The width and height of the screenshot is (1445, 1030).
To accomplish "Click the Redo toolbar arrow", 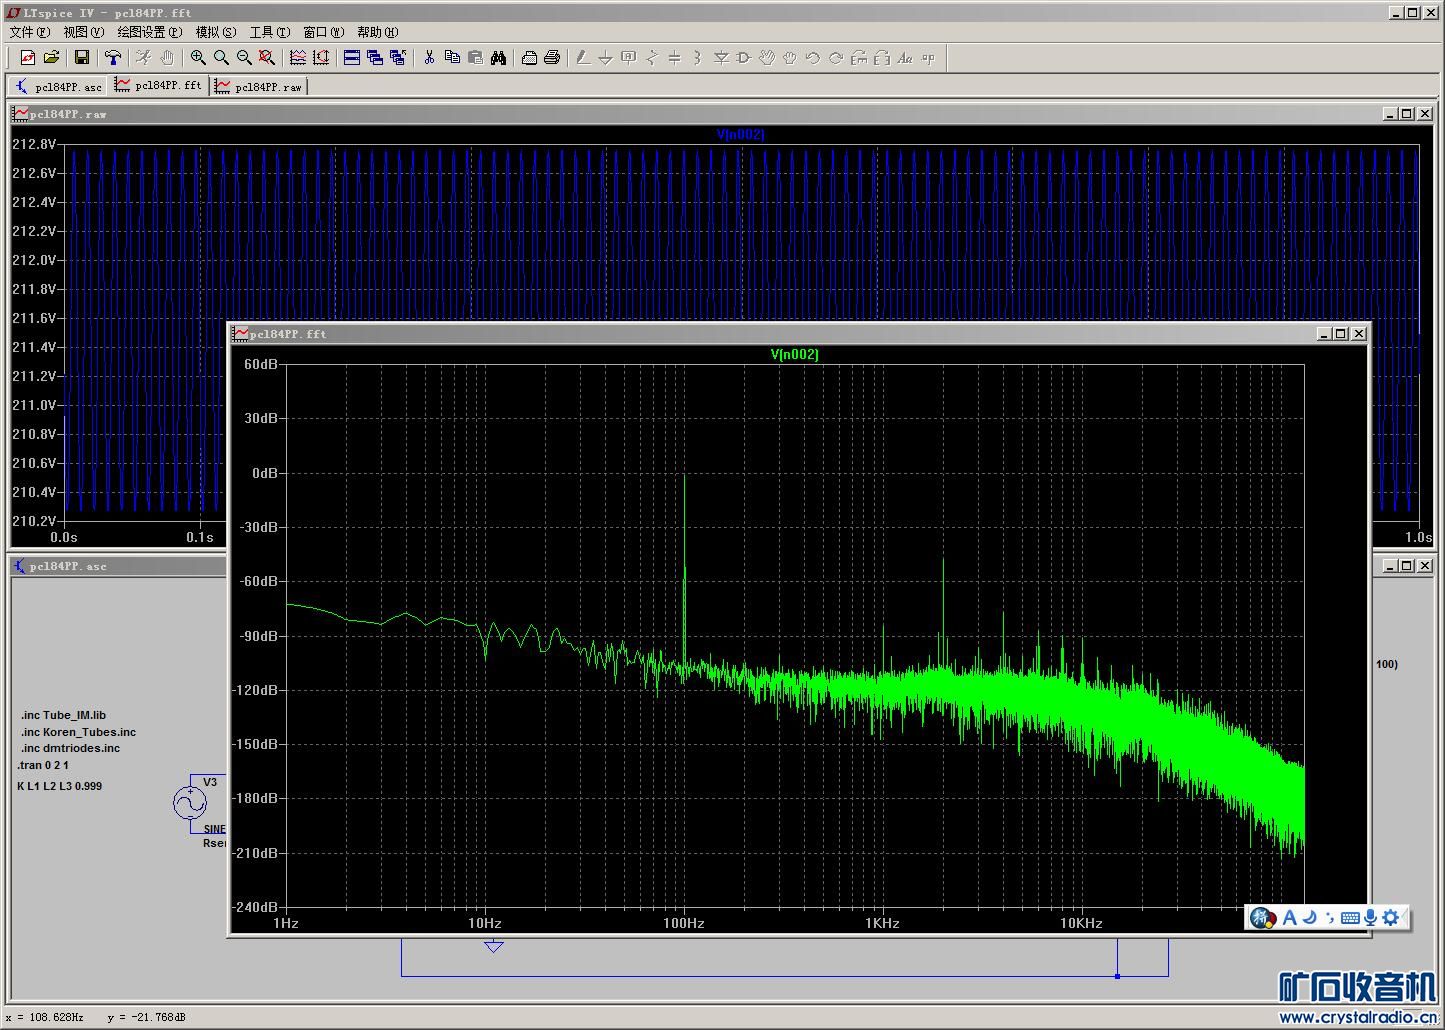I will tap(836, 58).
